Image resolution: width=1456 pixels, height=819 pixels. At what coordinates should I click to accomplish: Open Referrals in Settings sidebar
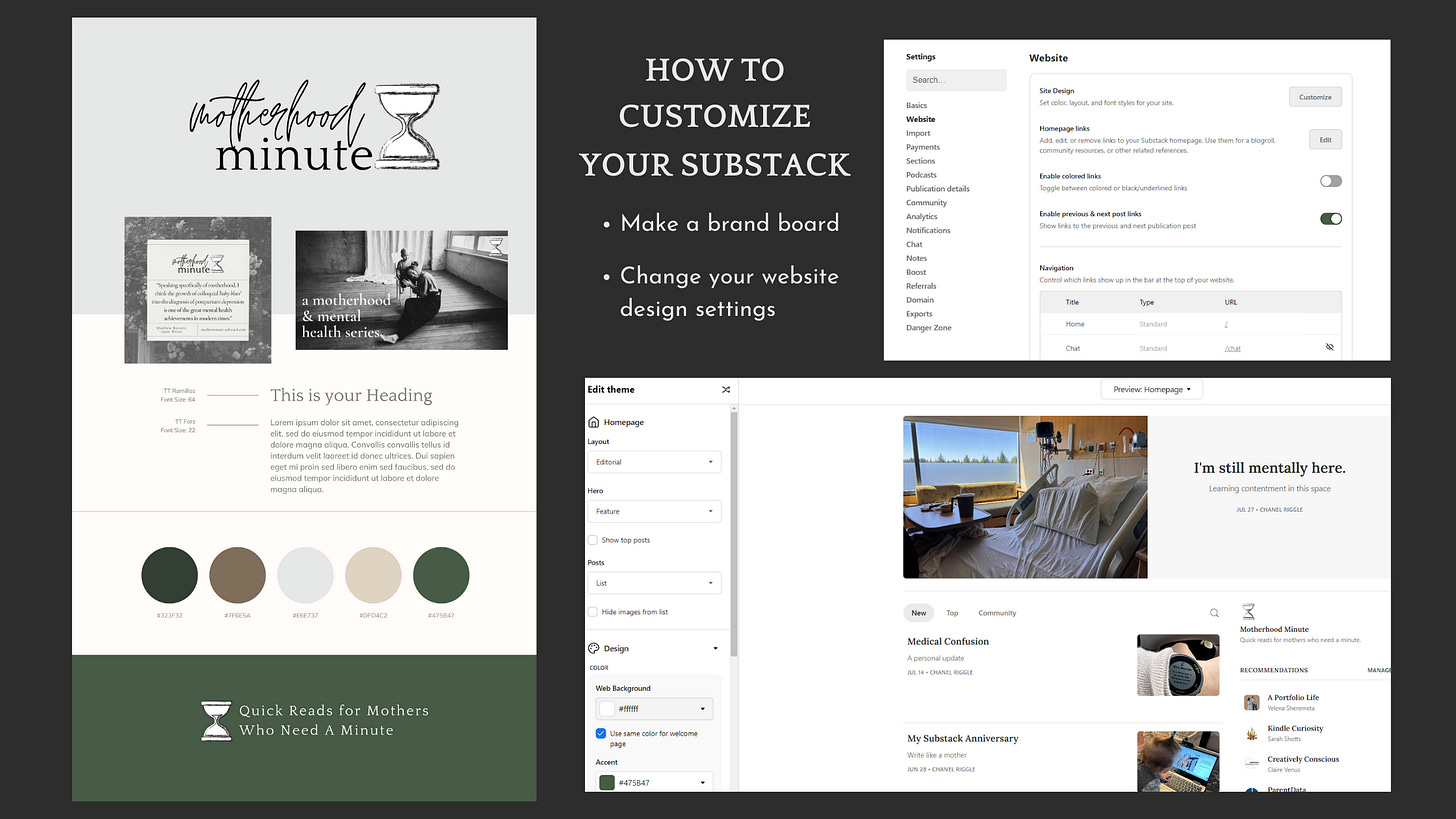click(x=921, y=286)
